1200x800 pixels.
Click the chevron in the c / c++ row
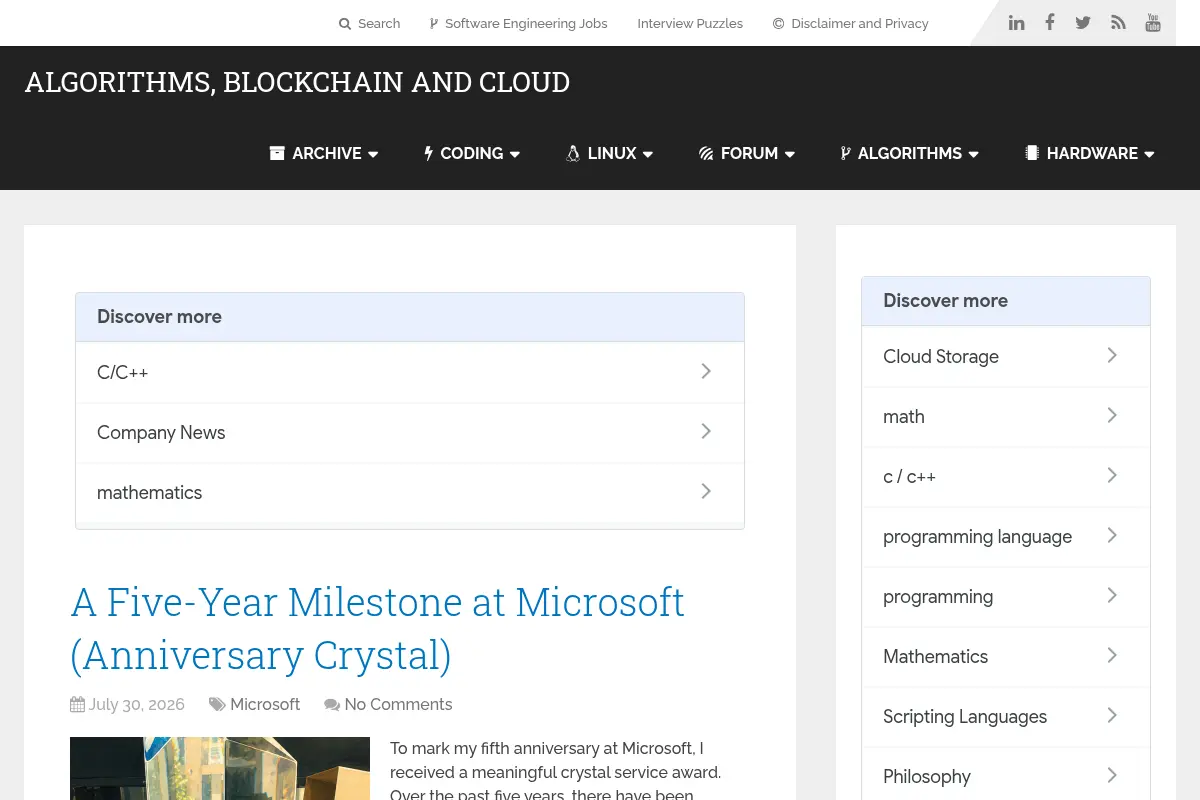point(1112,475)
